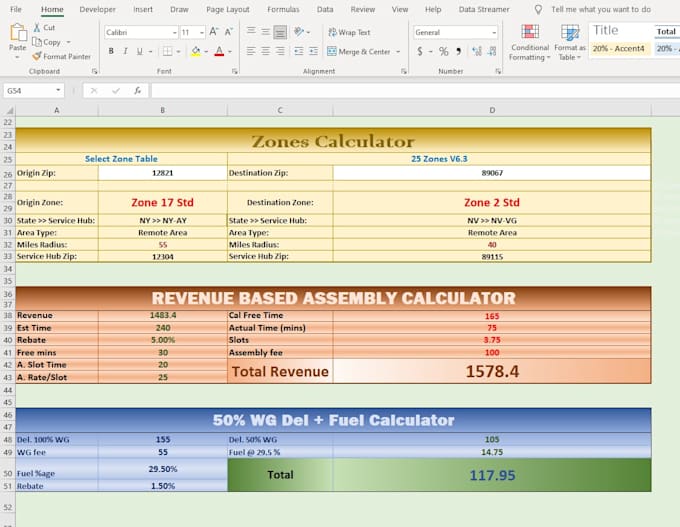Image resolution: width=680 pixels, height=527 pixels.
Task: Select Total Revenue value 1578.4
Action: point(492,371)
